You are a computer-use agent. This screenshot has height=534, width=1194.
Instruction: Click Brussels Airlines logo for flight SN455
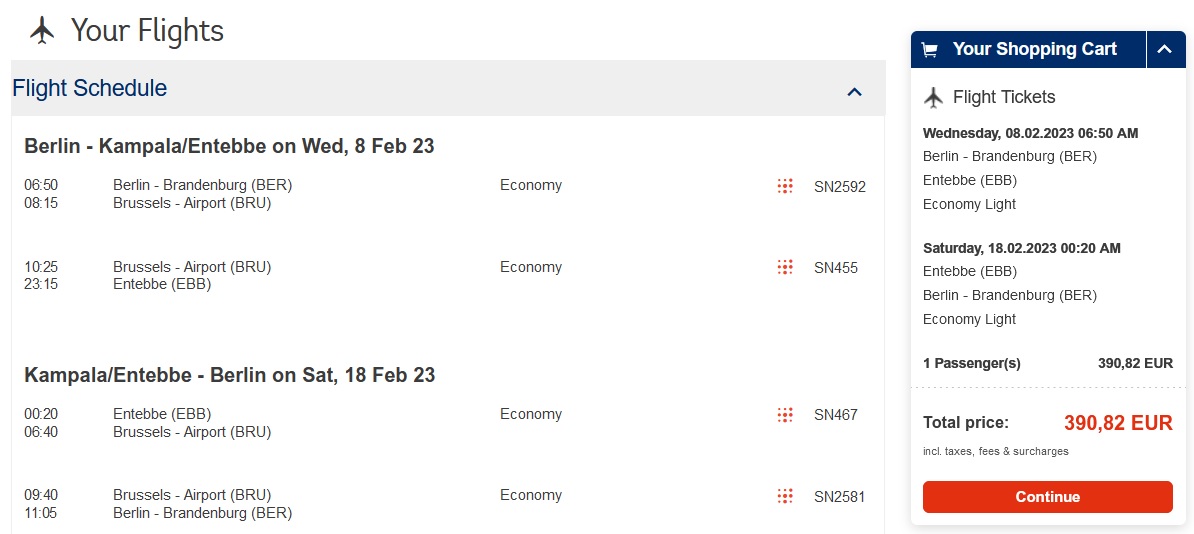[785, 267]
